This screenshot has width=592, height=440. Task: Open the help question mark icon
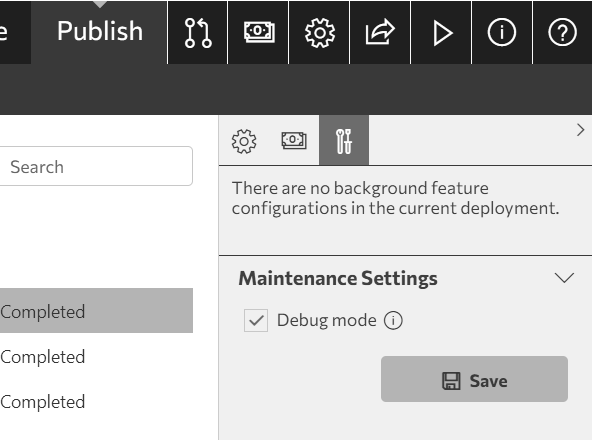(563, 33)
